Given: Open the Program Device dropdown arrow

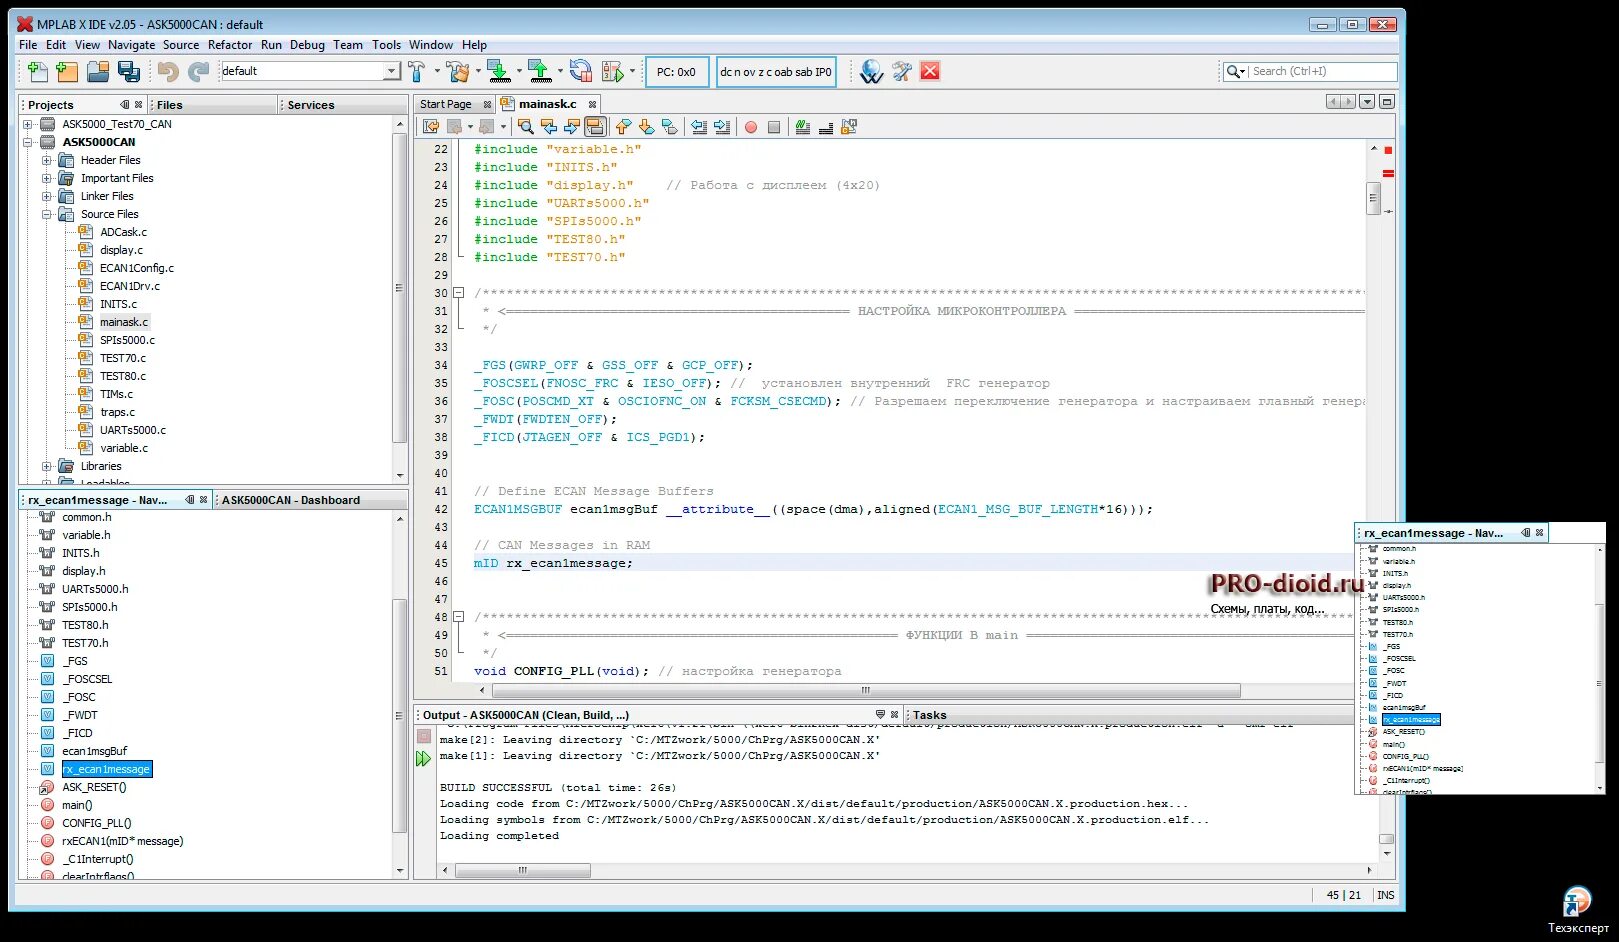Looking at the screenshot, I should 519,71.
